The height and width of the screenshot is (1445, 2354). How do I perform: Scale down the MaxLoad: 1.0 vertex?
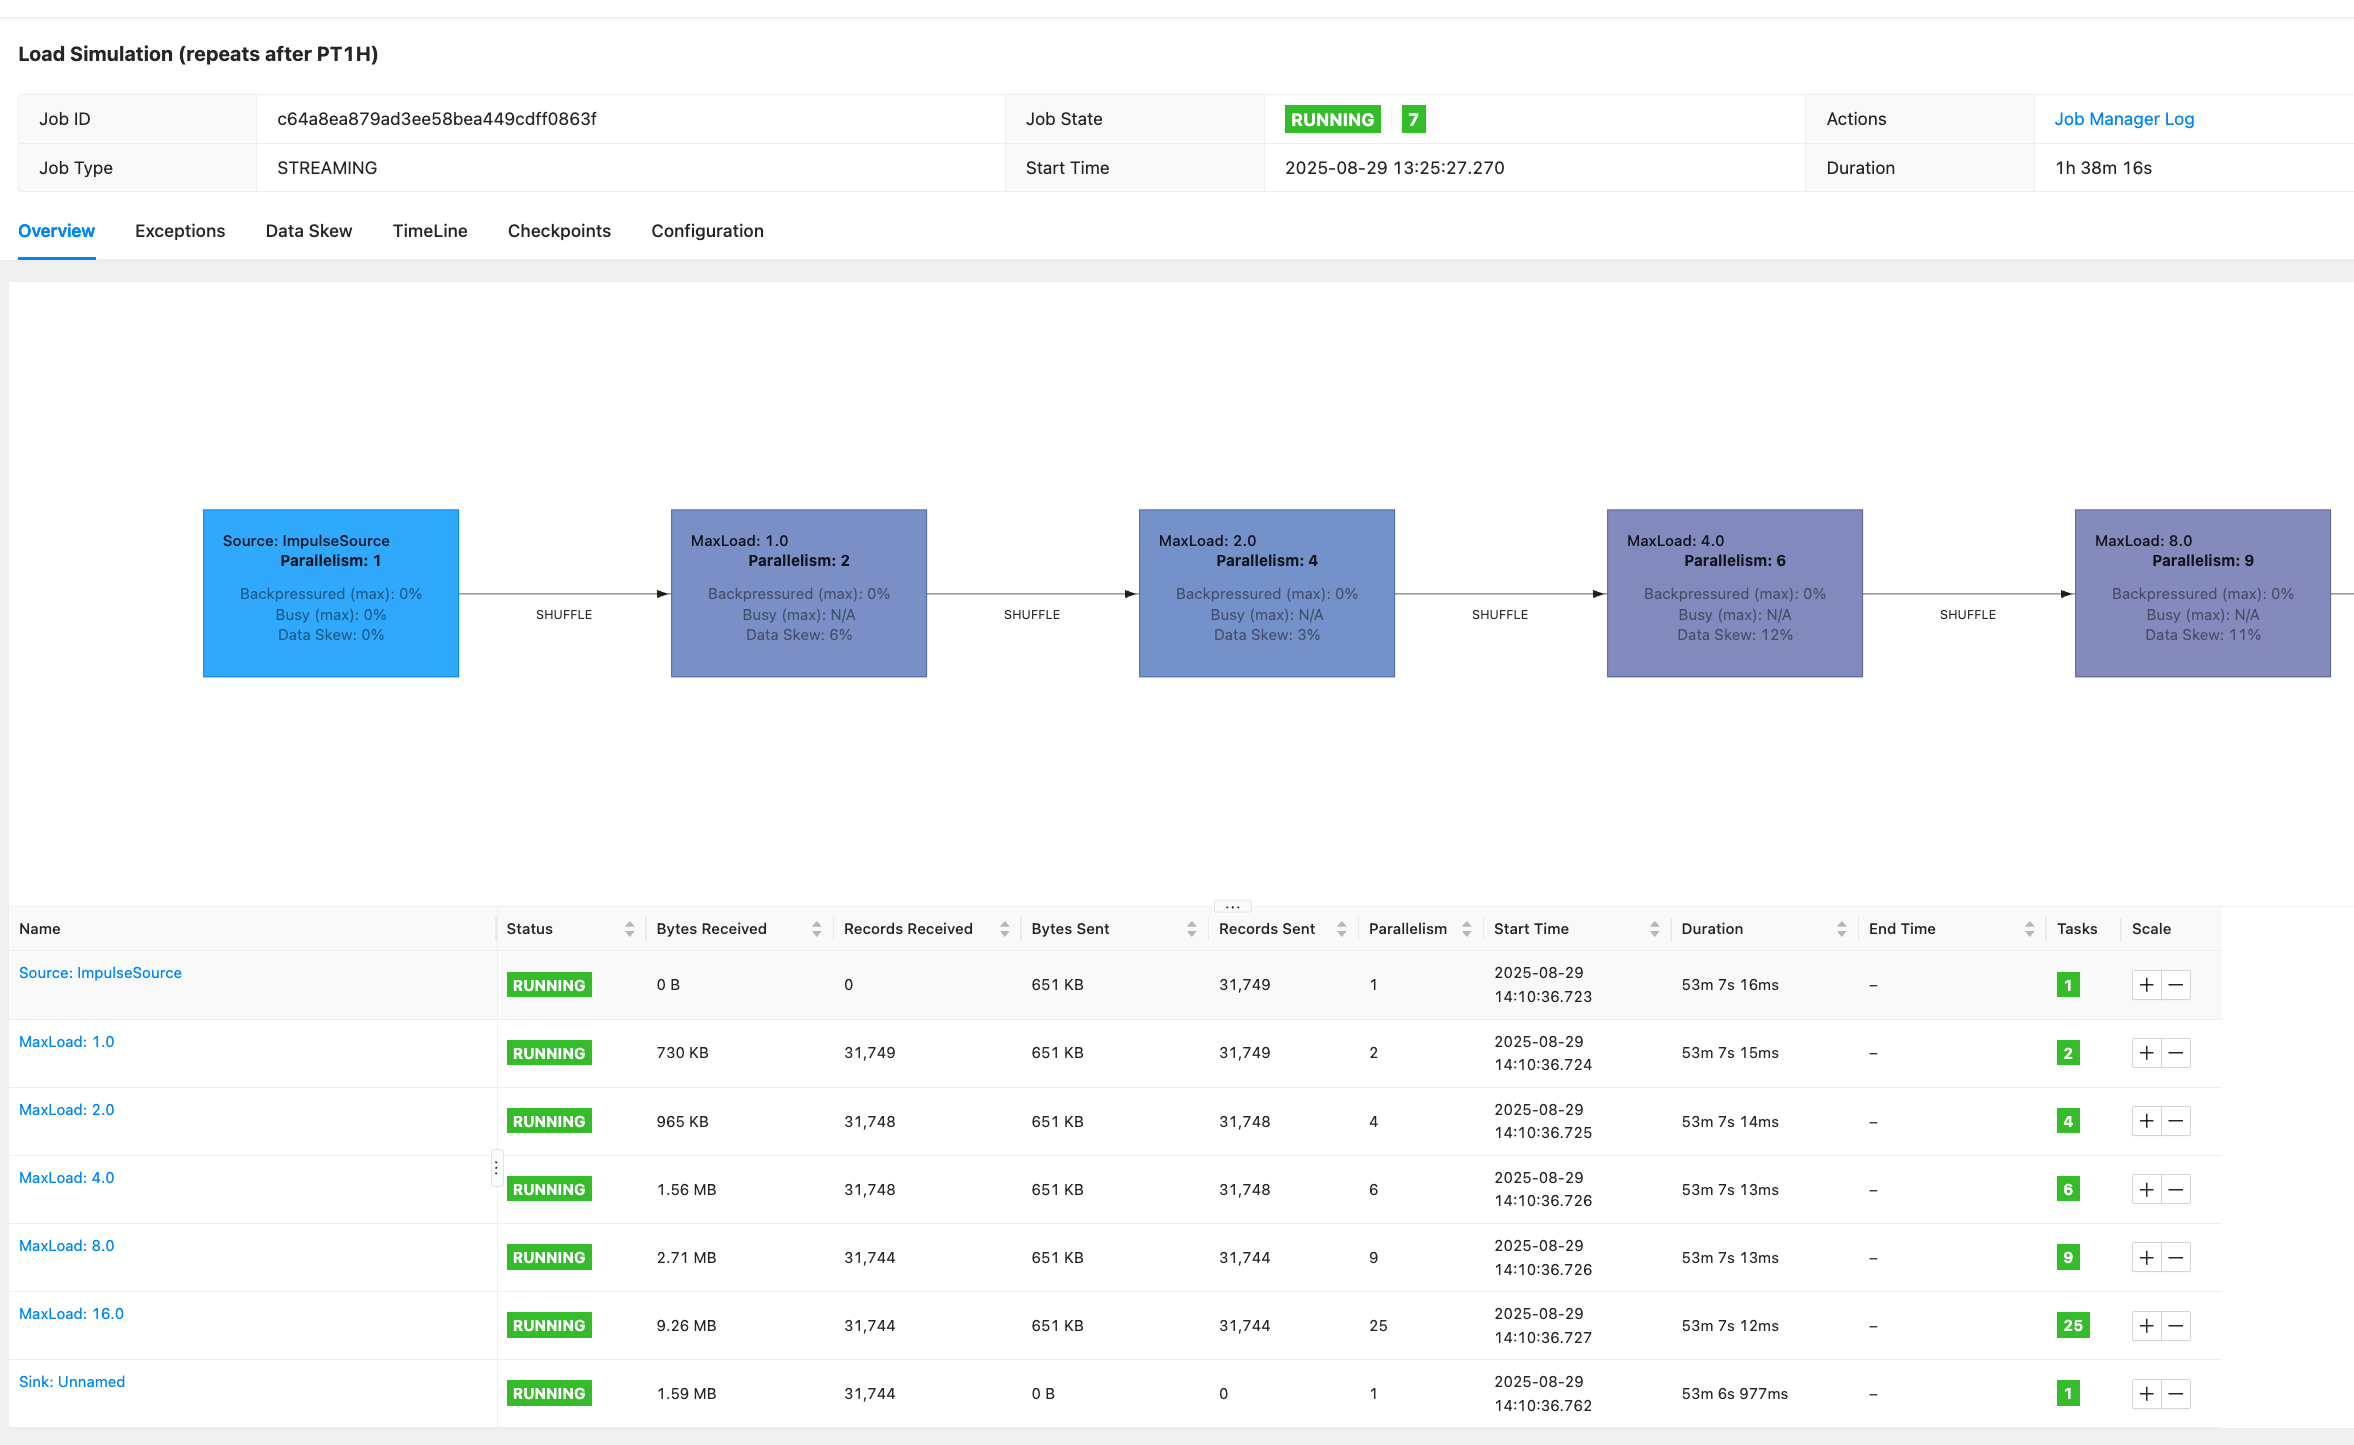click(x=2176, y=1053)
